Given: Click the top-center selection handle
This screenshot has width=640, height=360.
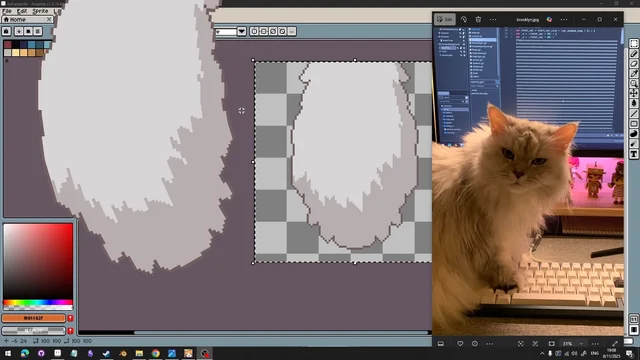Looking at the screenshot, I should coord(355,60).
